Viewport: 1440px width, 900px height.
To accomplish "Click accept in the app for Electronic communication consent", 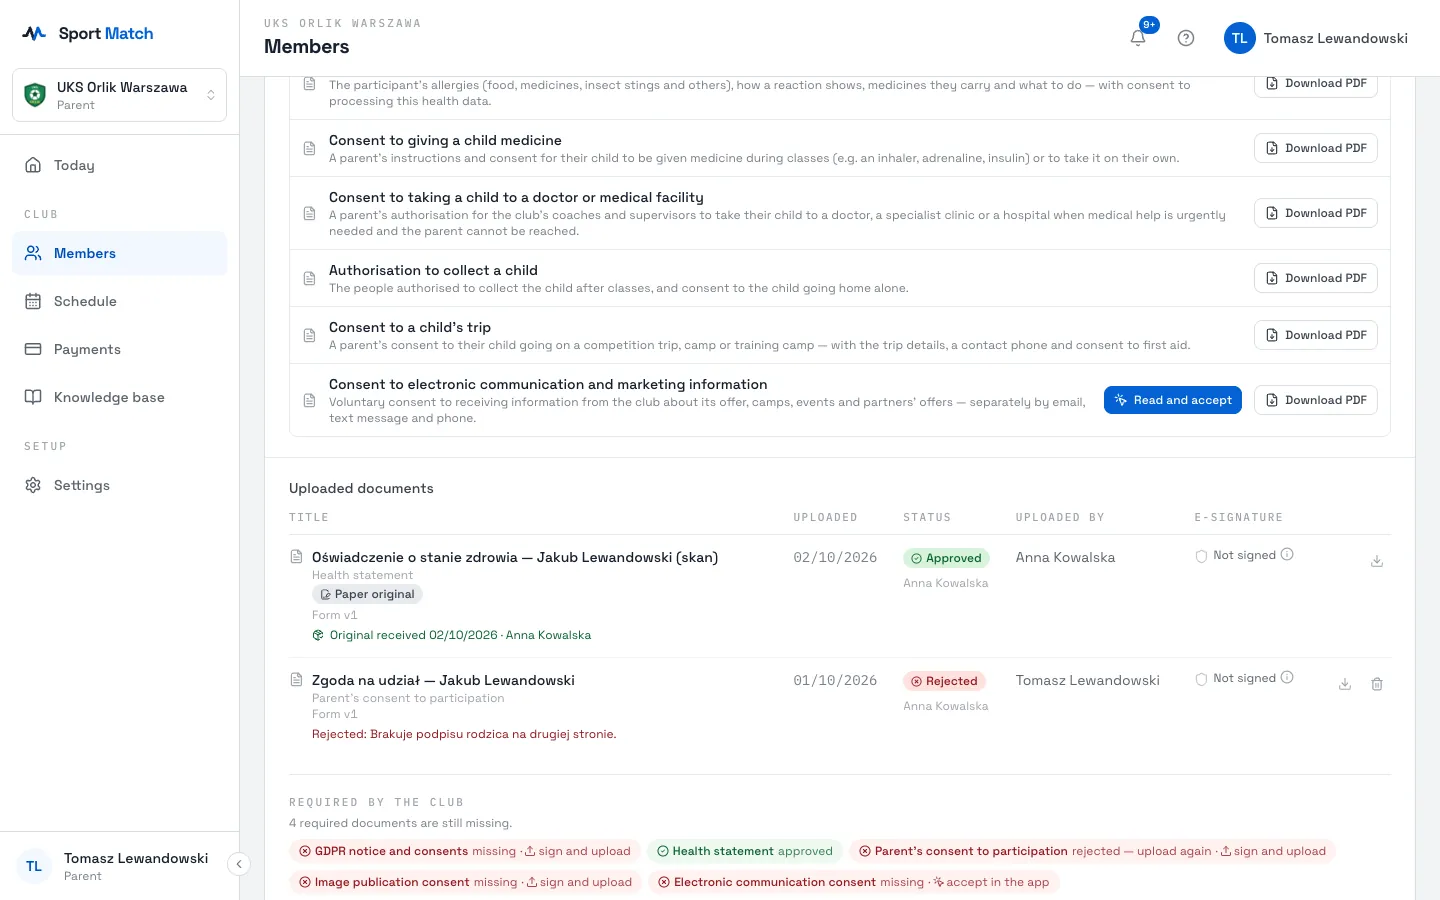I will pos(991,882).
